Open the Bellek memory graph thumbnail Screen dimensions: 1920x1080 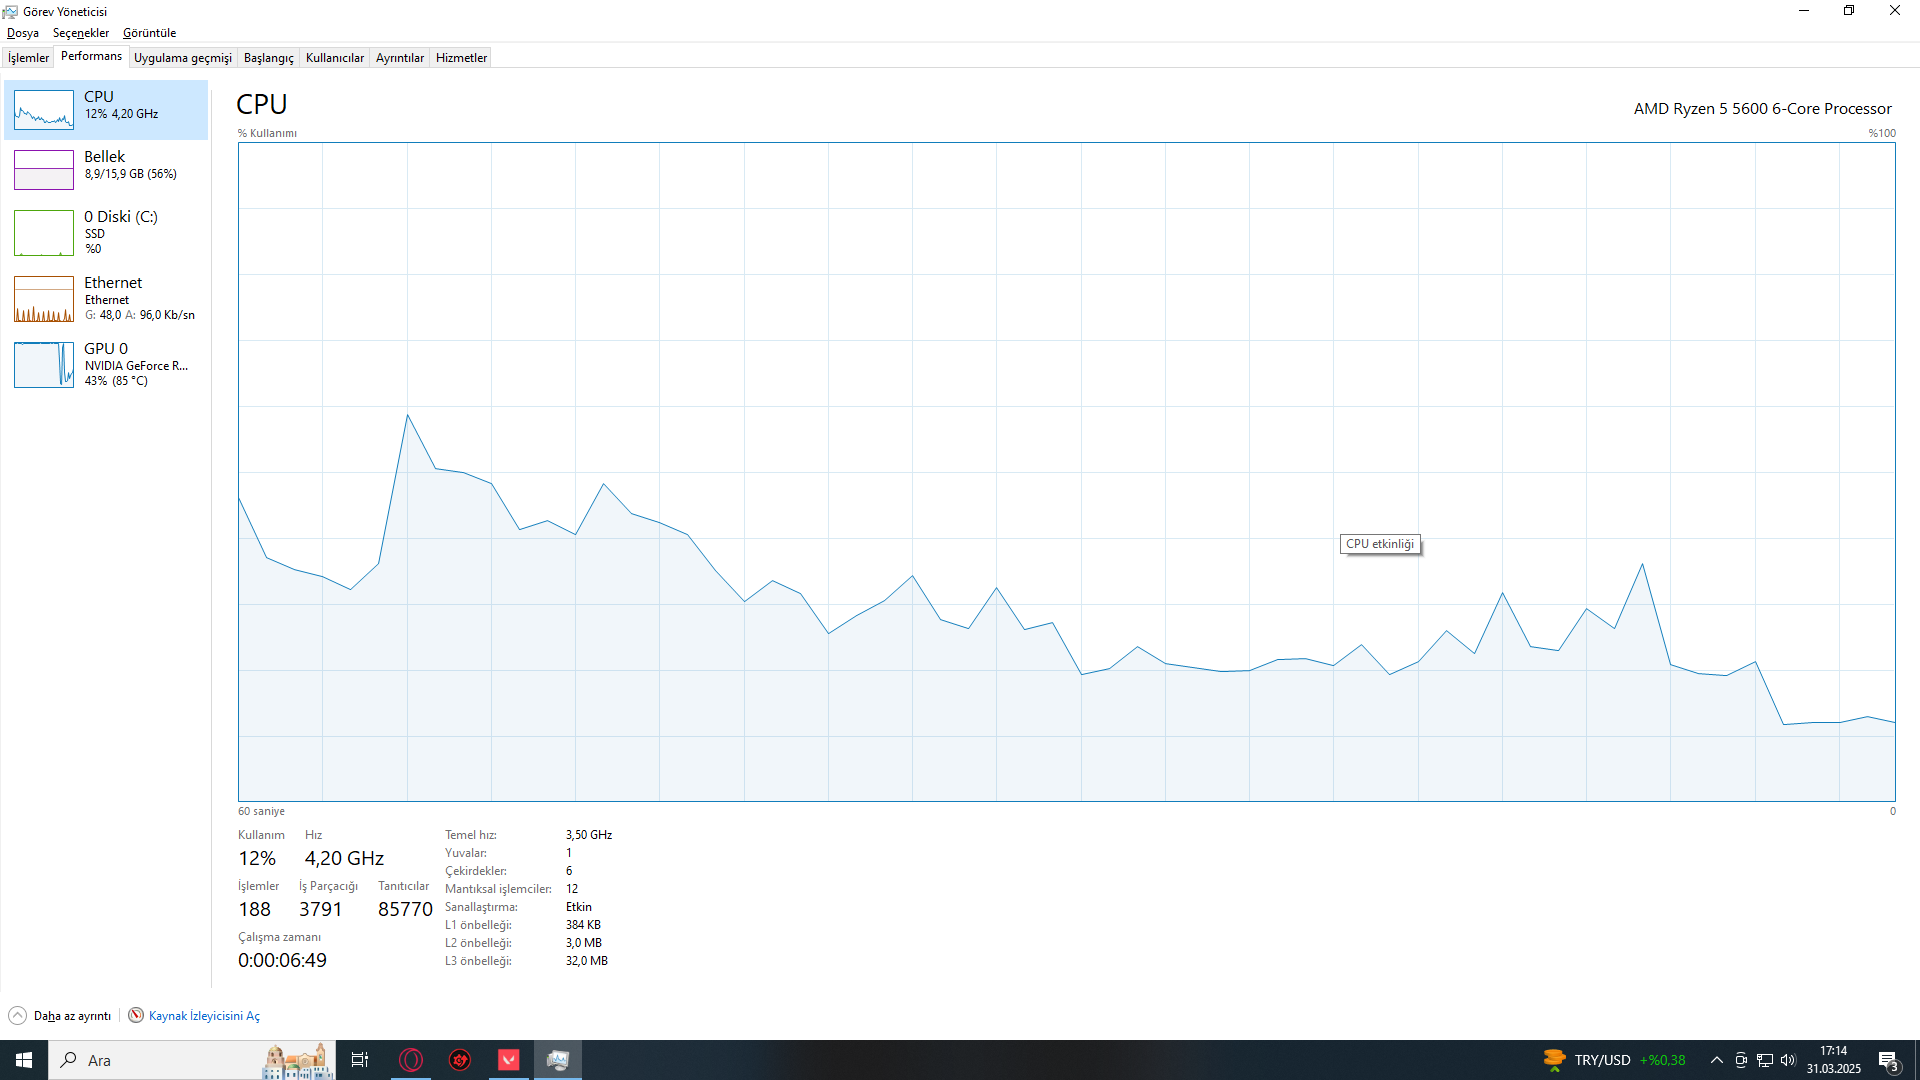click(44, 169)
